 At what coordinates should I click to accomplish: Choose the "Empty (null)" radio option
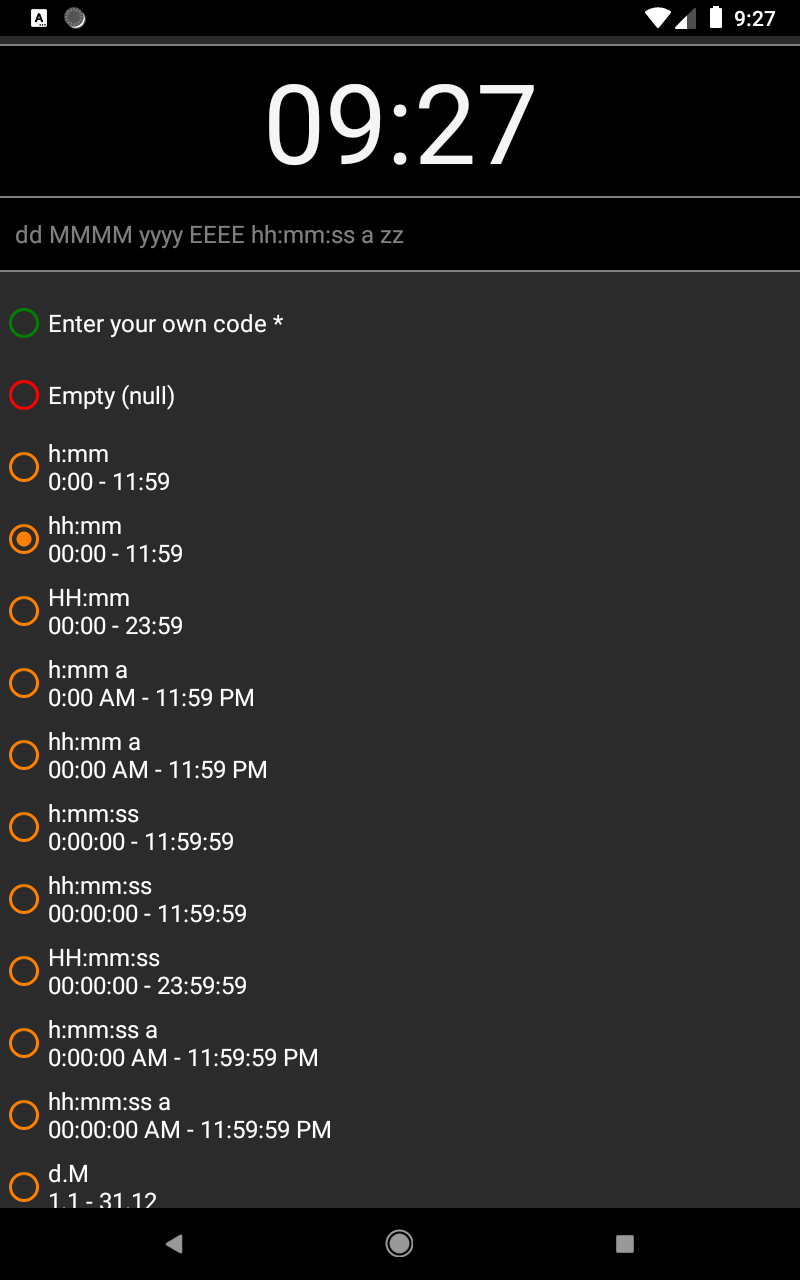coord(24,396)
